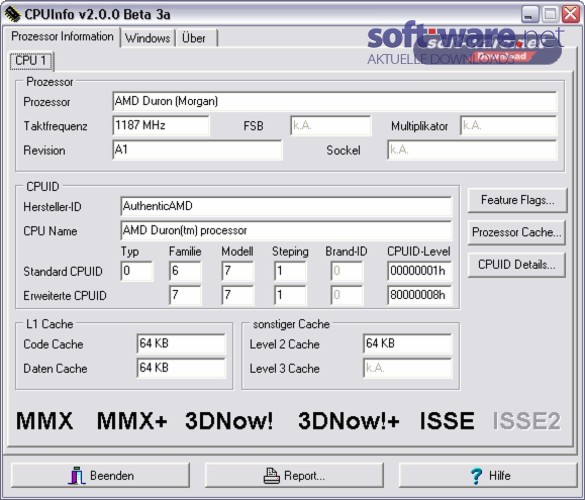The width and height of the screenshot is (585, 500).
Task: Click the exit door icon on Beenden
Action: (x=77, y=475)
